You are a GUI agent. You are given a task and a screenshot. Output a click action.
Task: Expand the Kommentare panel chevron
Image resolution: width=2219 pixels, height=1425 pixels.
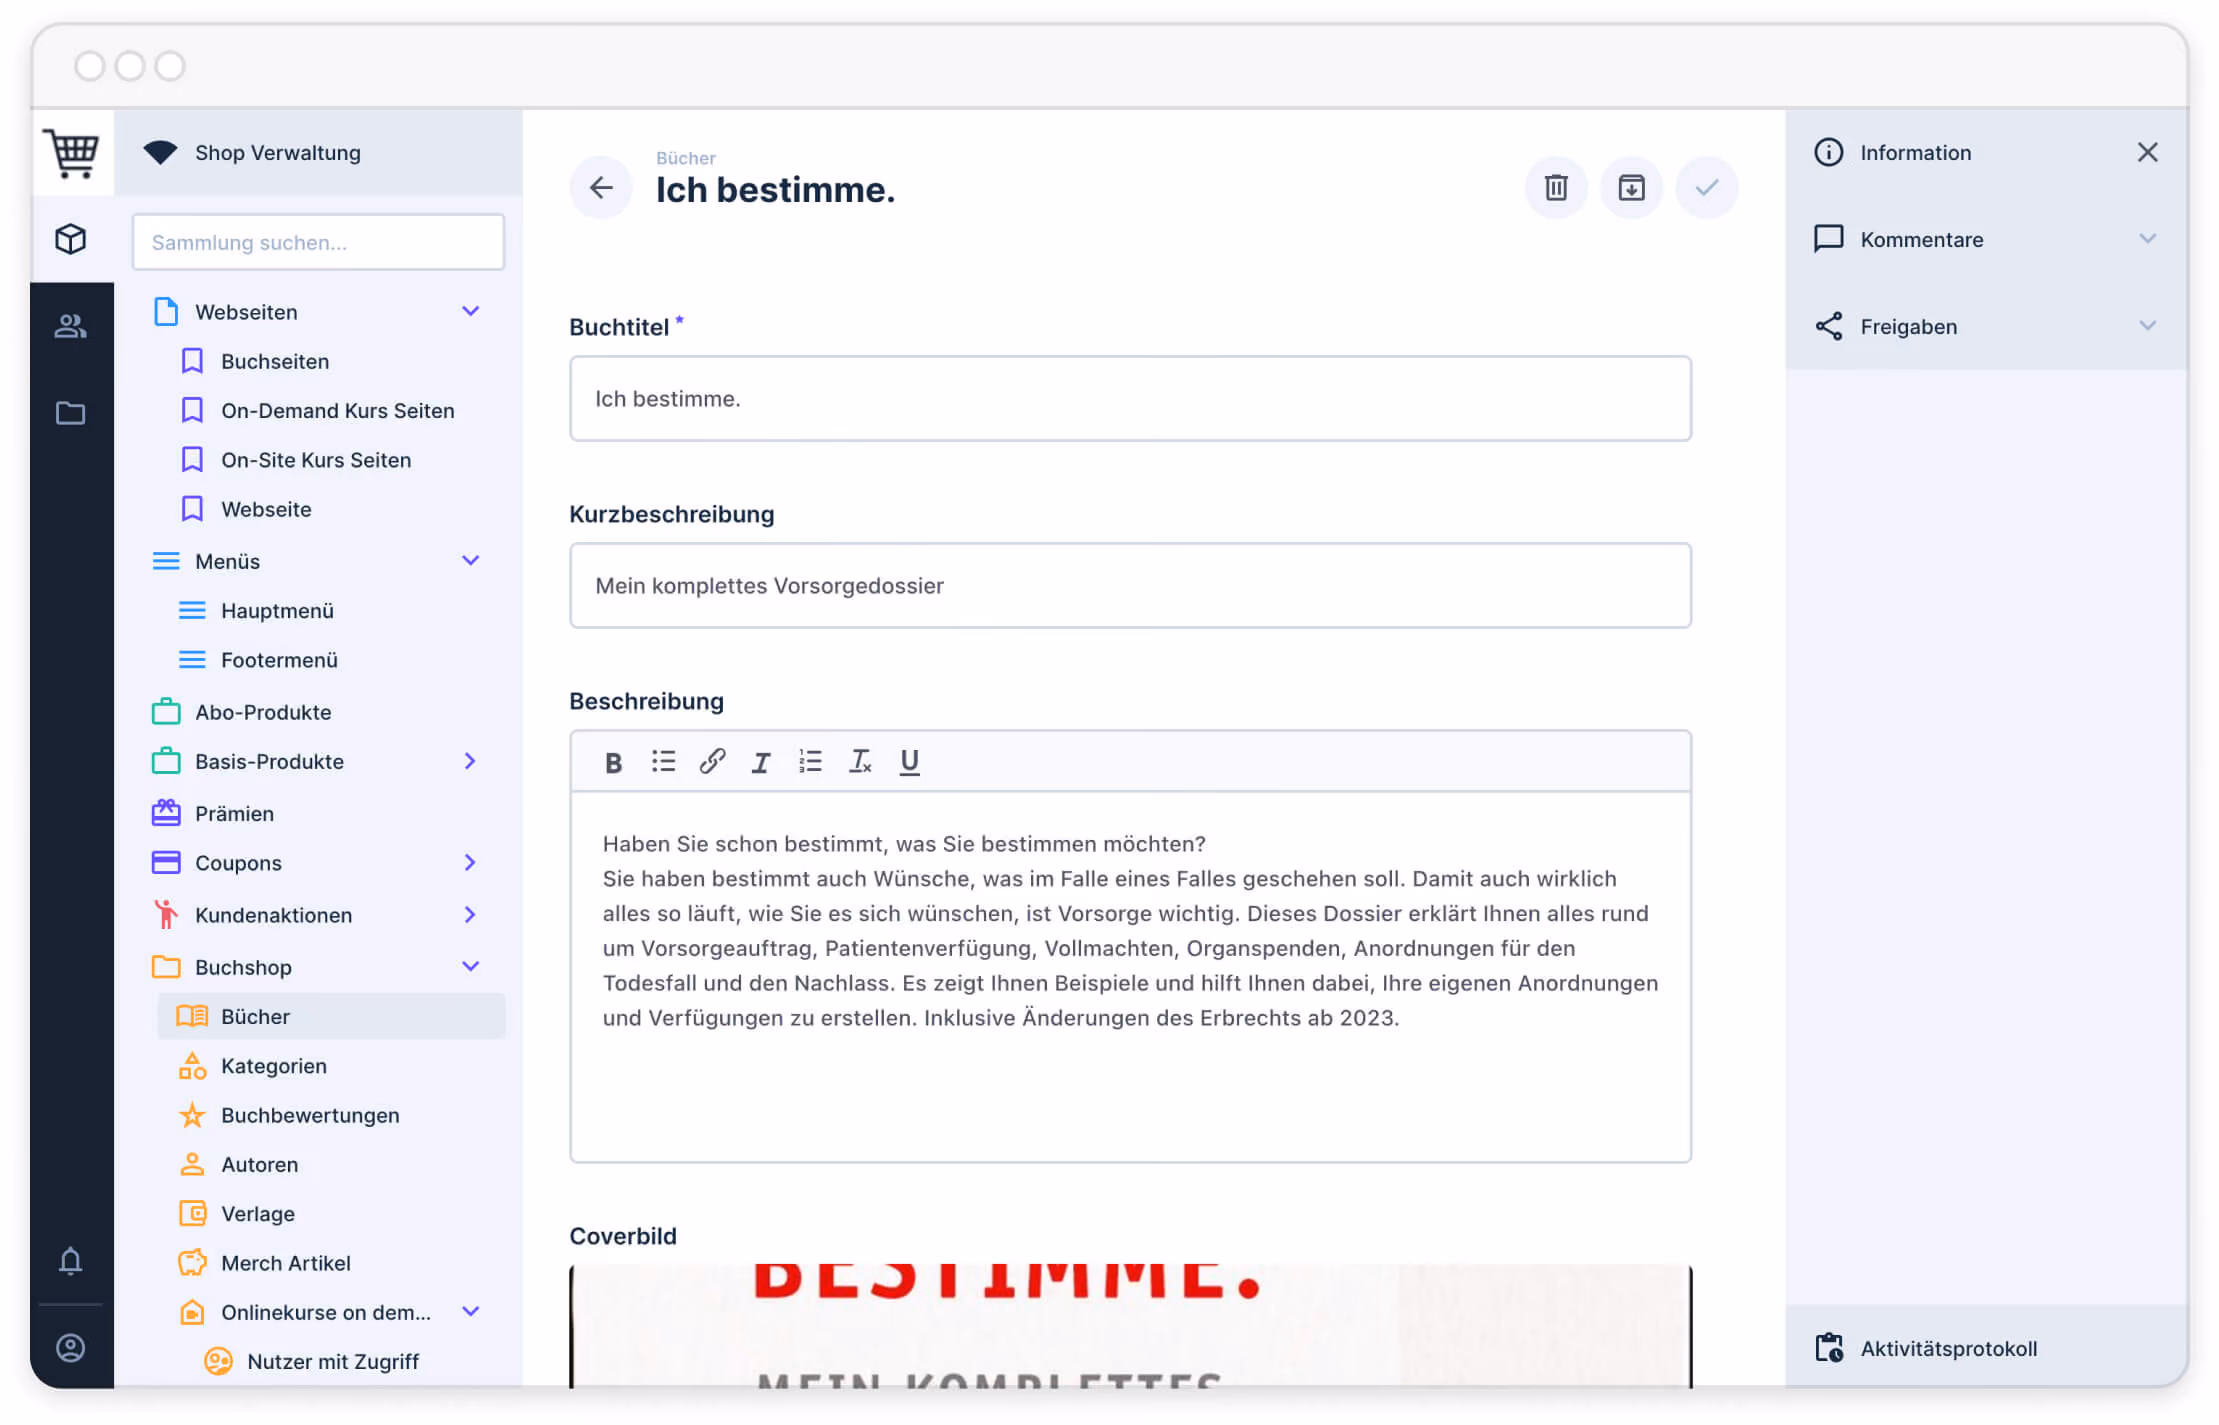click(2147, 239)
